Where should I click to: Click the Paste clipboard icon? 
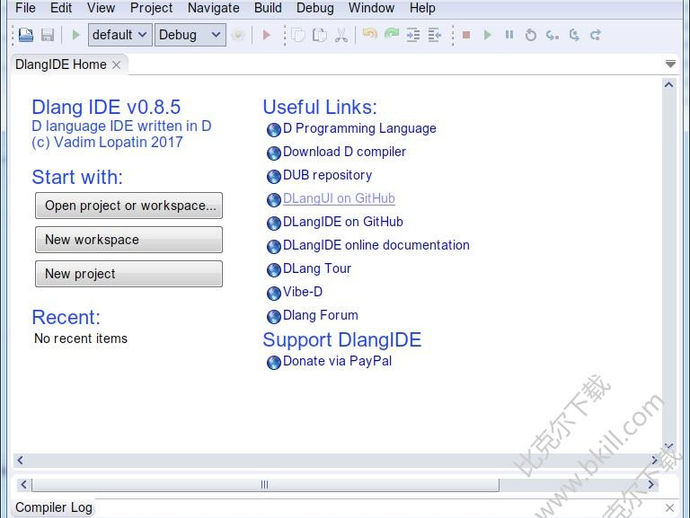[x=319, y=35]
